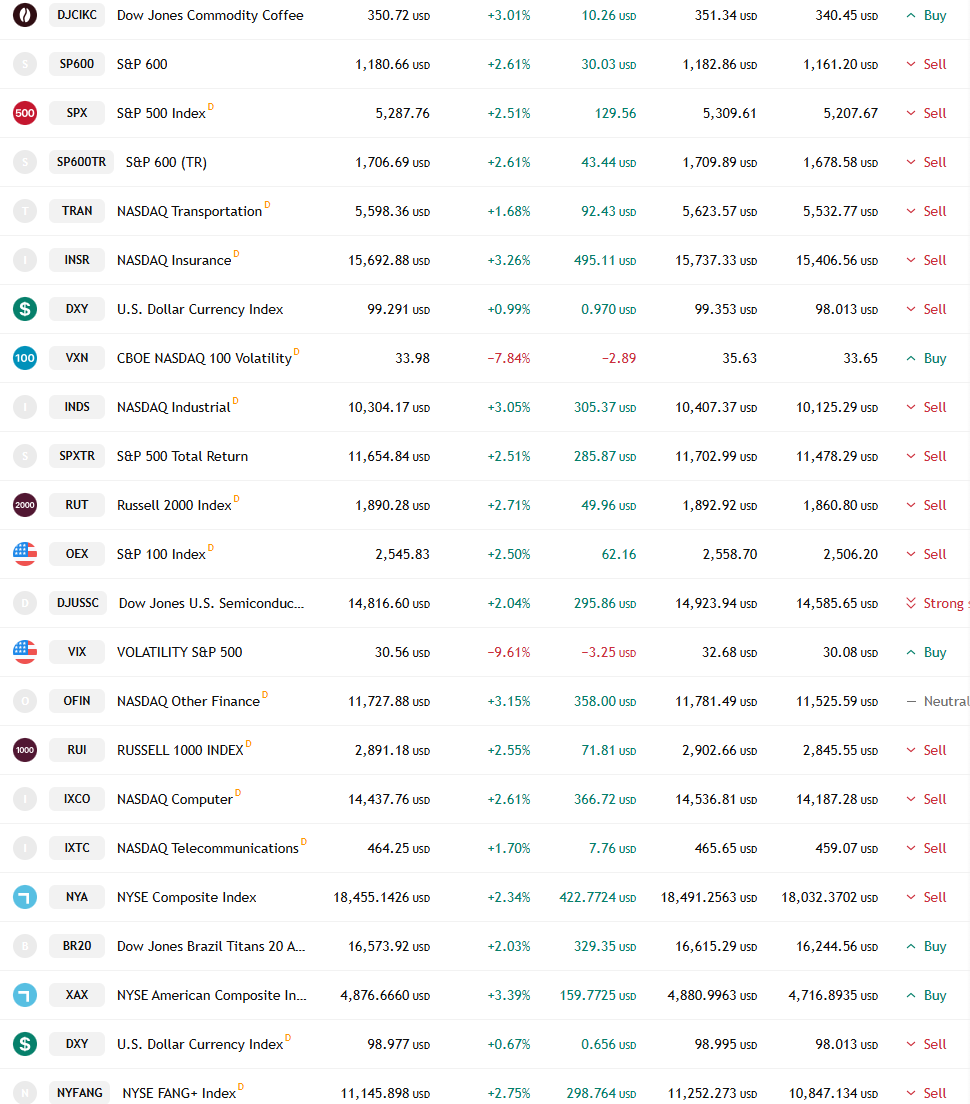Image resolution: width=970 pixels, height=1104 pixels.
Task: Open Dow Jones Brazil Titans 20 link
Action: point(211,946)
